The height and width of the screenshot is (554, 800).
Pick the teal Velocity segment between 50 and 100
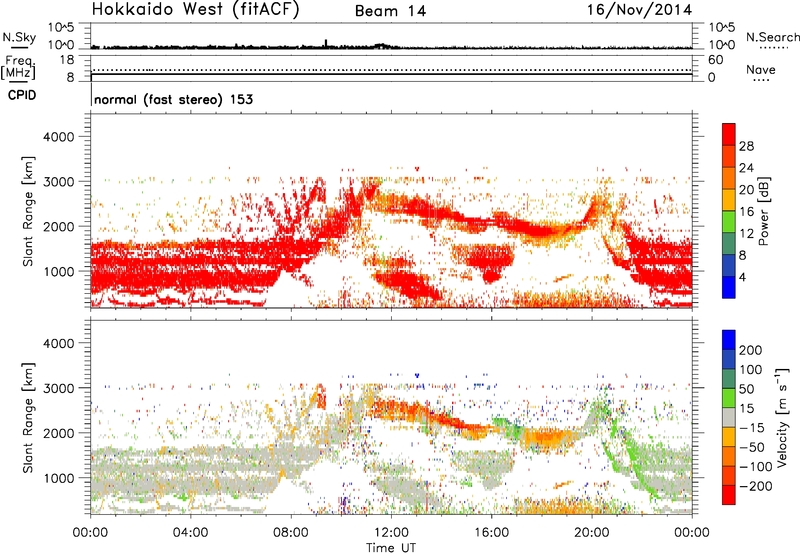point(729,379)
